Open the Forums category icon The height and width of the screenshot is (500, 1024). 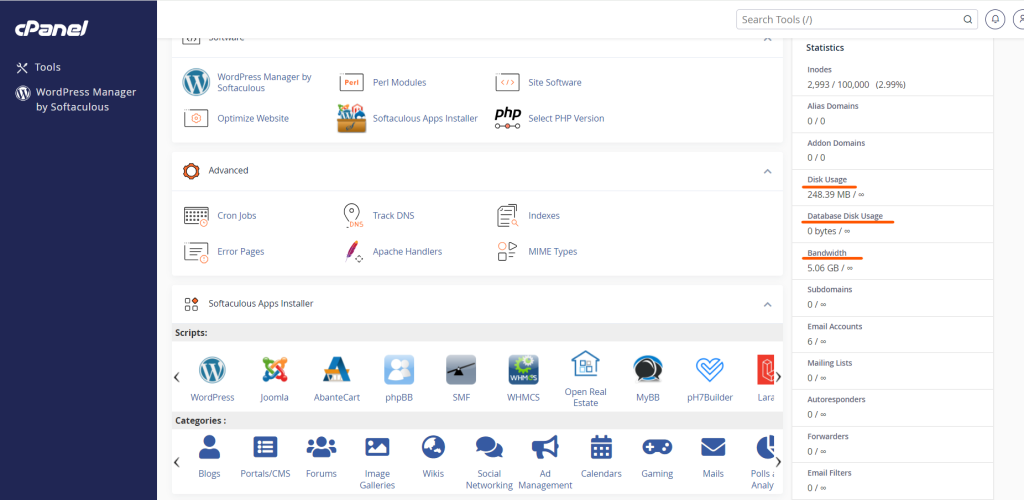tap(321, 447)
